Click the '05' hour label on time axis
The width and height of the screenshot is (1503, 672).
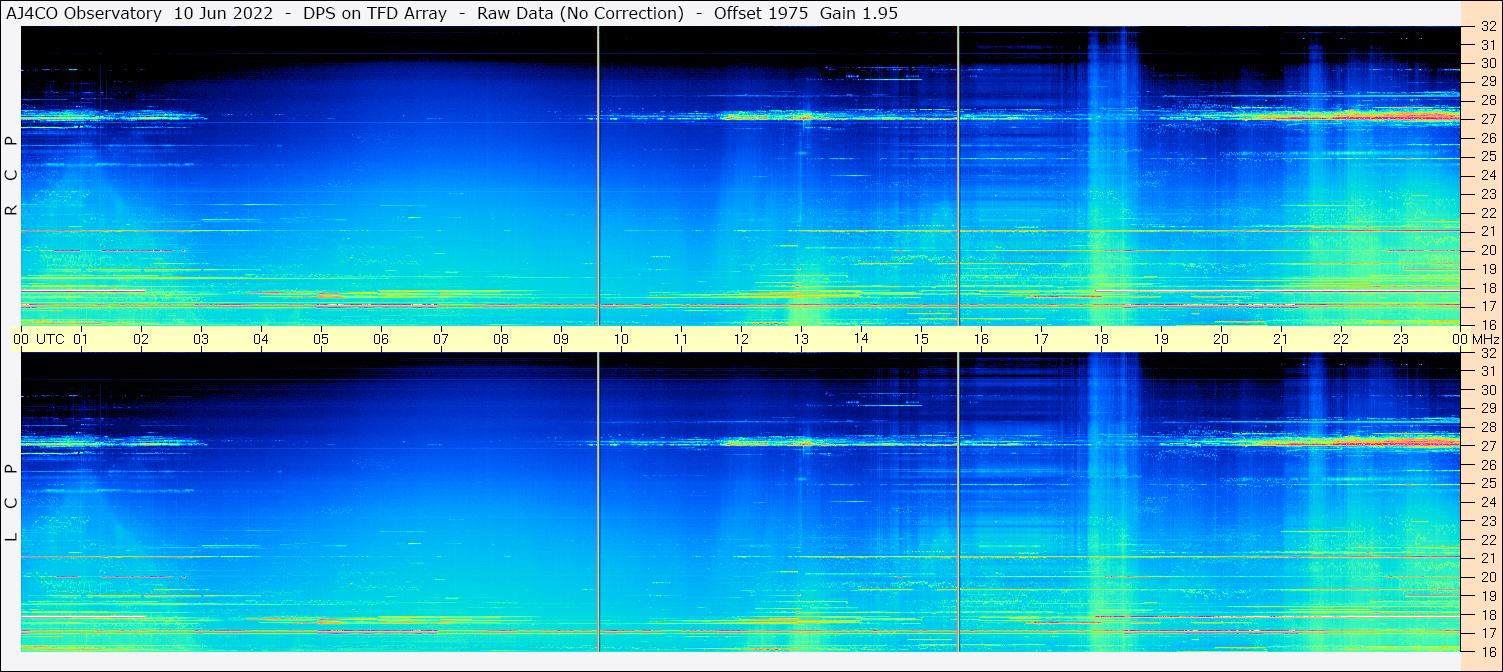pos(321,339)
